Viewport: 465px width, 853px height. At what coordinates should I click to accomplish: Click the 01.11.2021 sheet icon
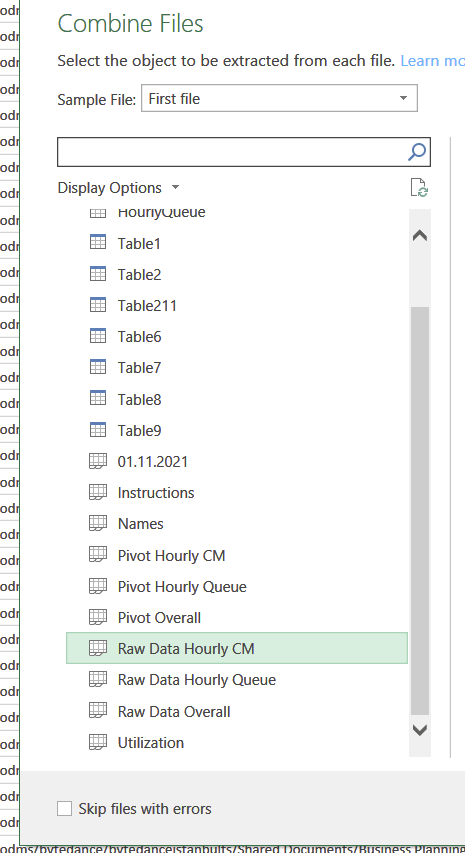[97, 461]
